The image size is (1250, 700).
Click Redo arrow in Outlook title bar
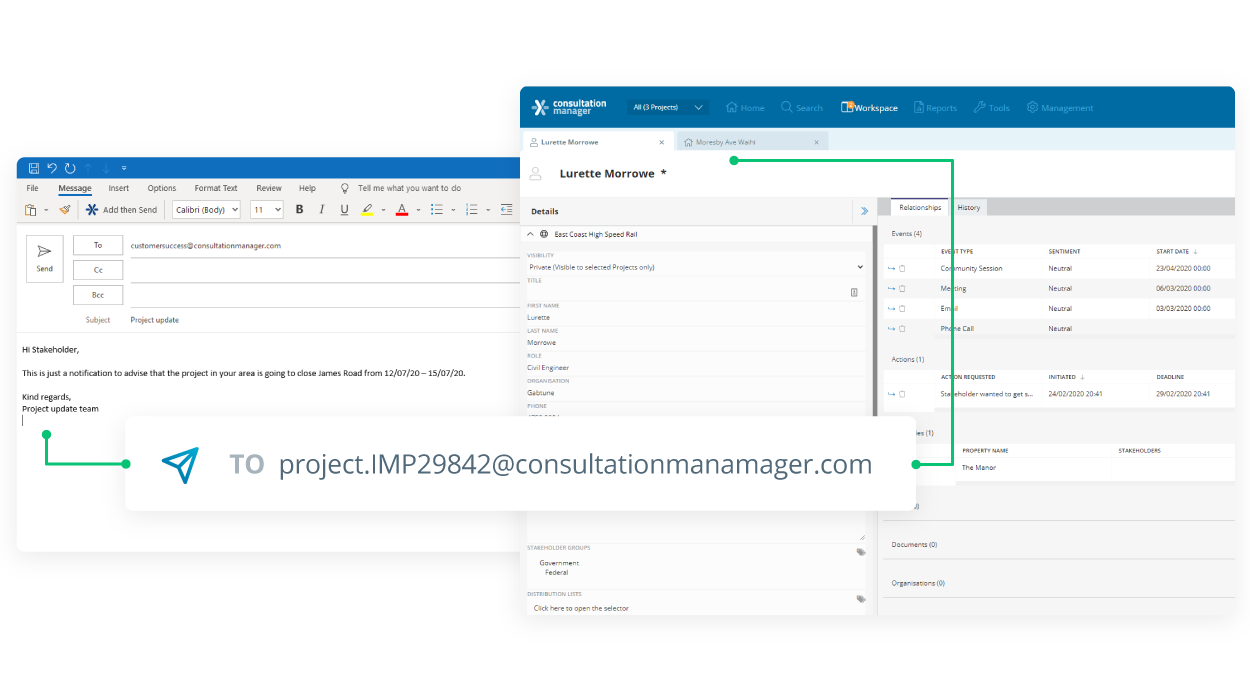(x=70, y=168)
